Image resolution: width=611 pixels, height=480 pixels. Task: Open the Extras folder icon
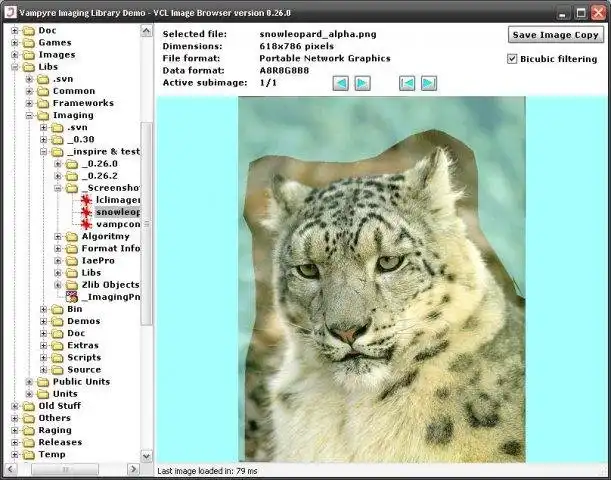click(x=57, y=345)
